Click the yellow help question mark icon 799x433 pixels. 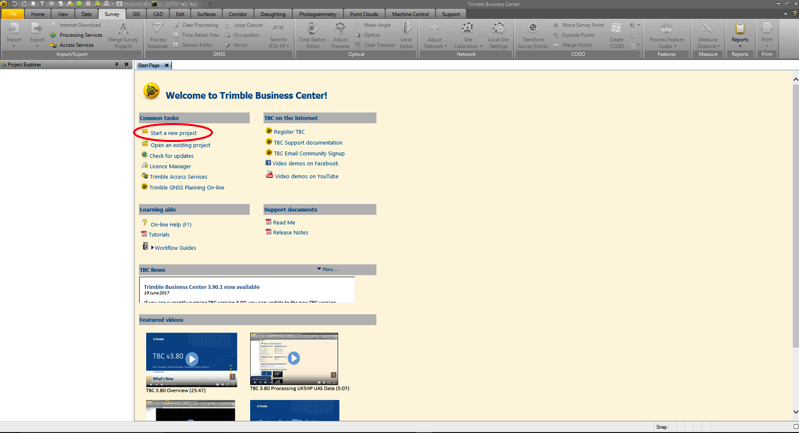point(794,14)
